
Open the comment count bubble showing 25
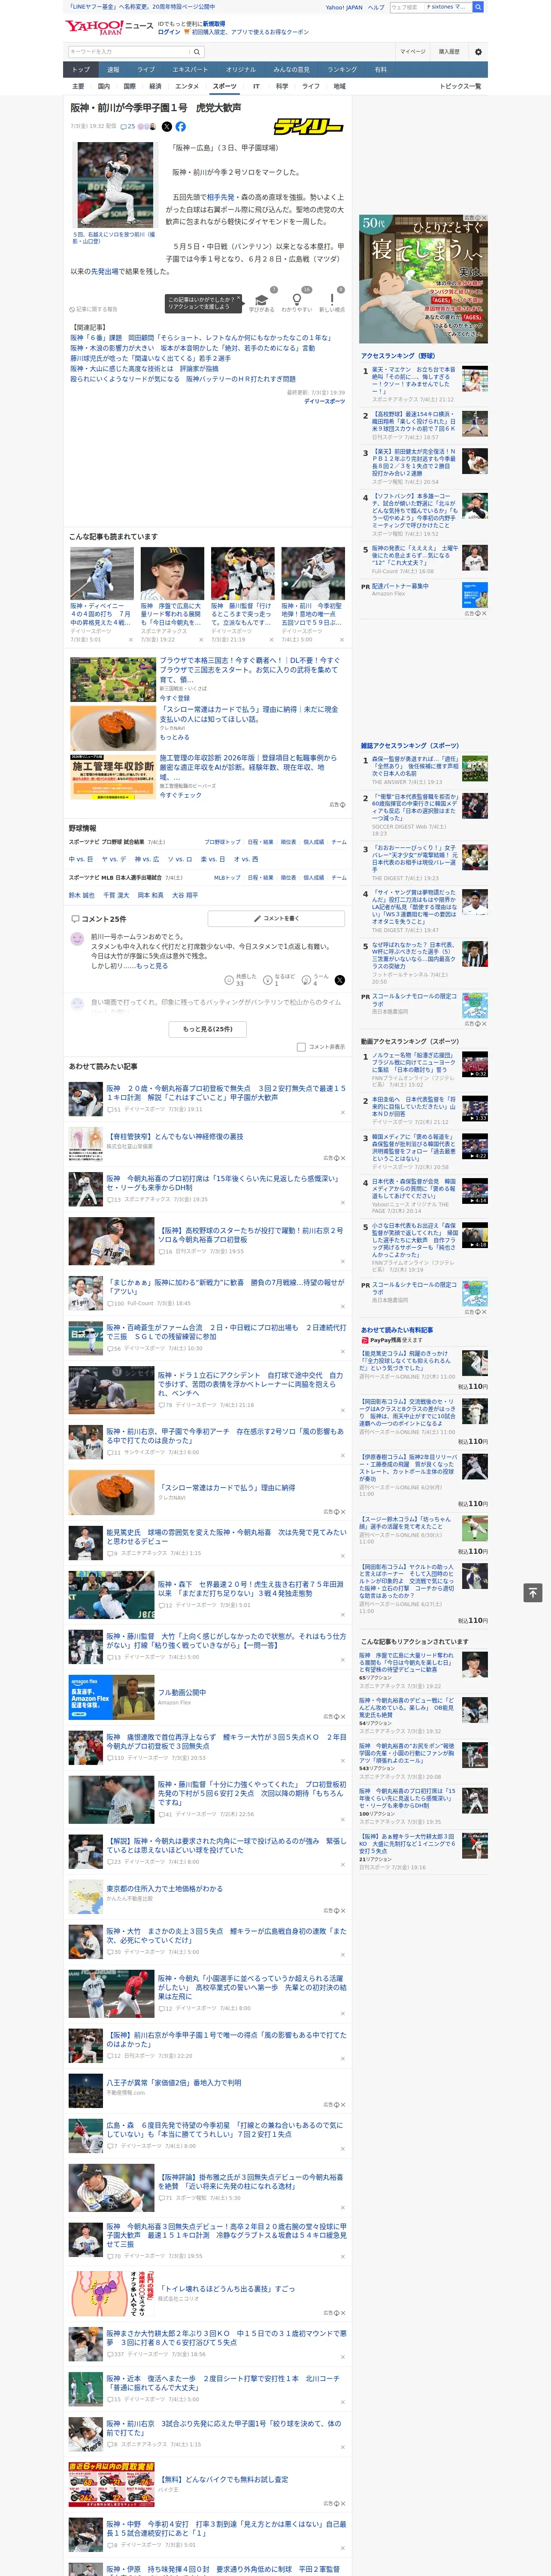tap(128, 127)
